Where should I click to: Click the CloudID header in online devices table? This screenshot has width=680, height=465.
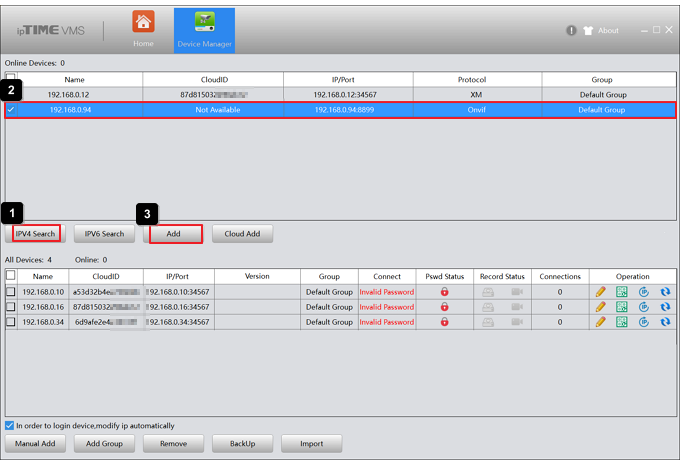point(213,80)
